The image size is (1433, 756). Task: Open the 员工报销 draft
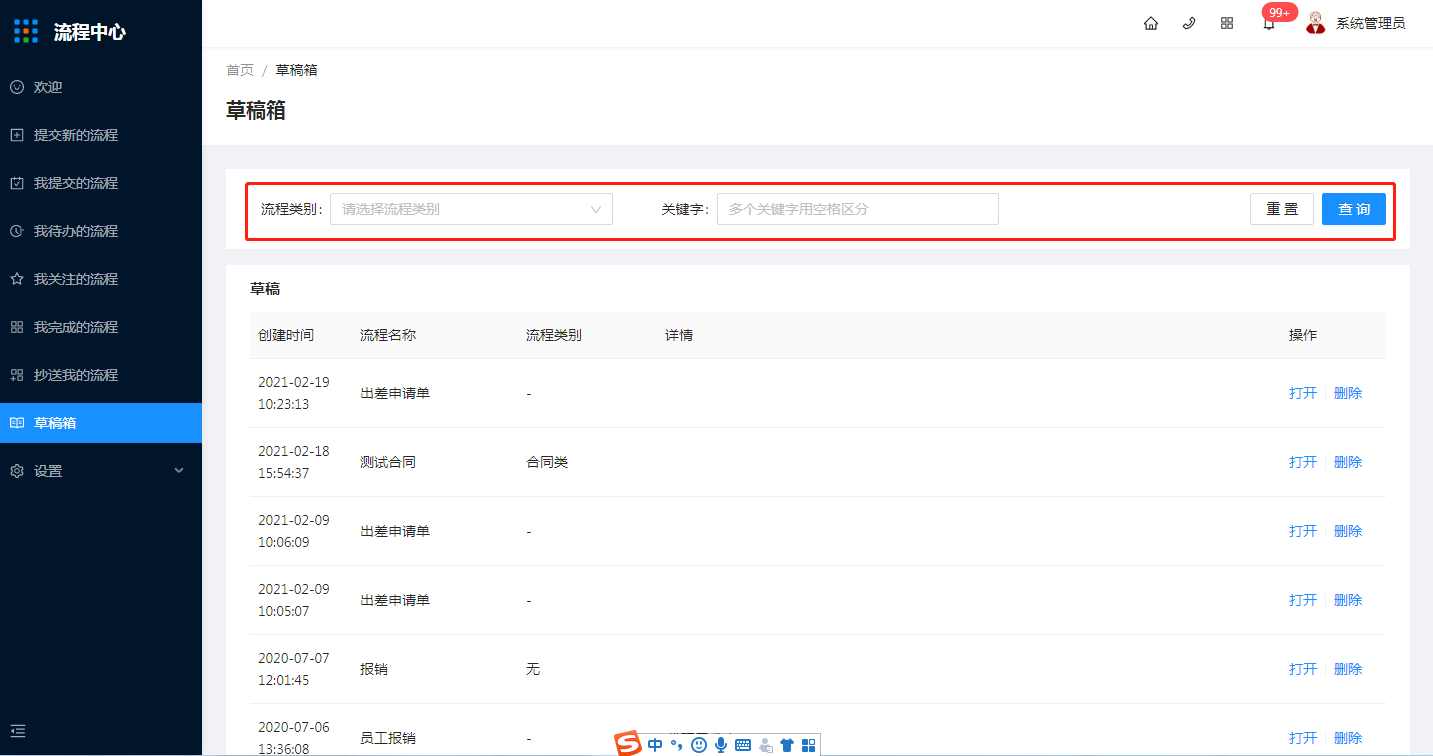pos(1303,738)
